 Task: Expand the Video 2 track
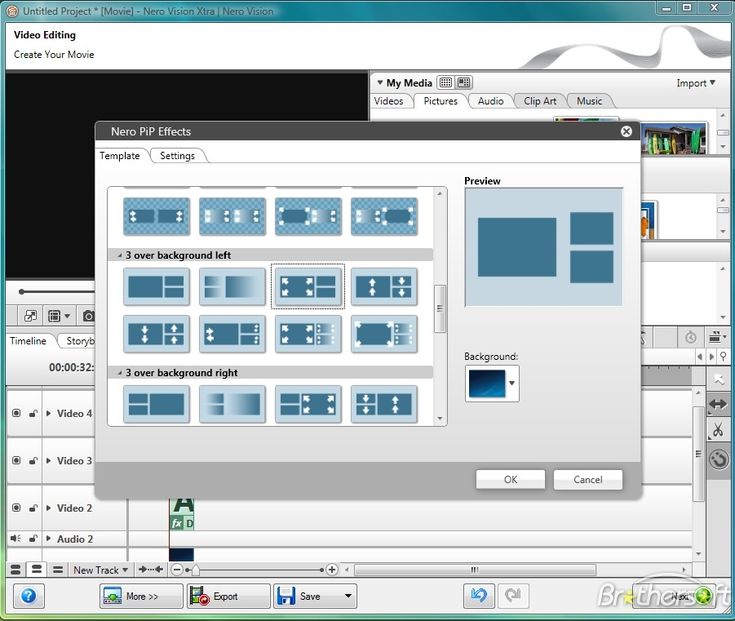coord(48,508)
